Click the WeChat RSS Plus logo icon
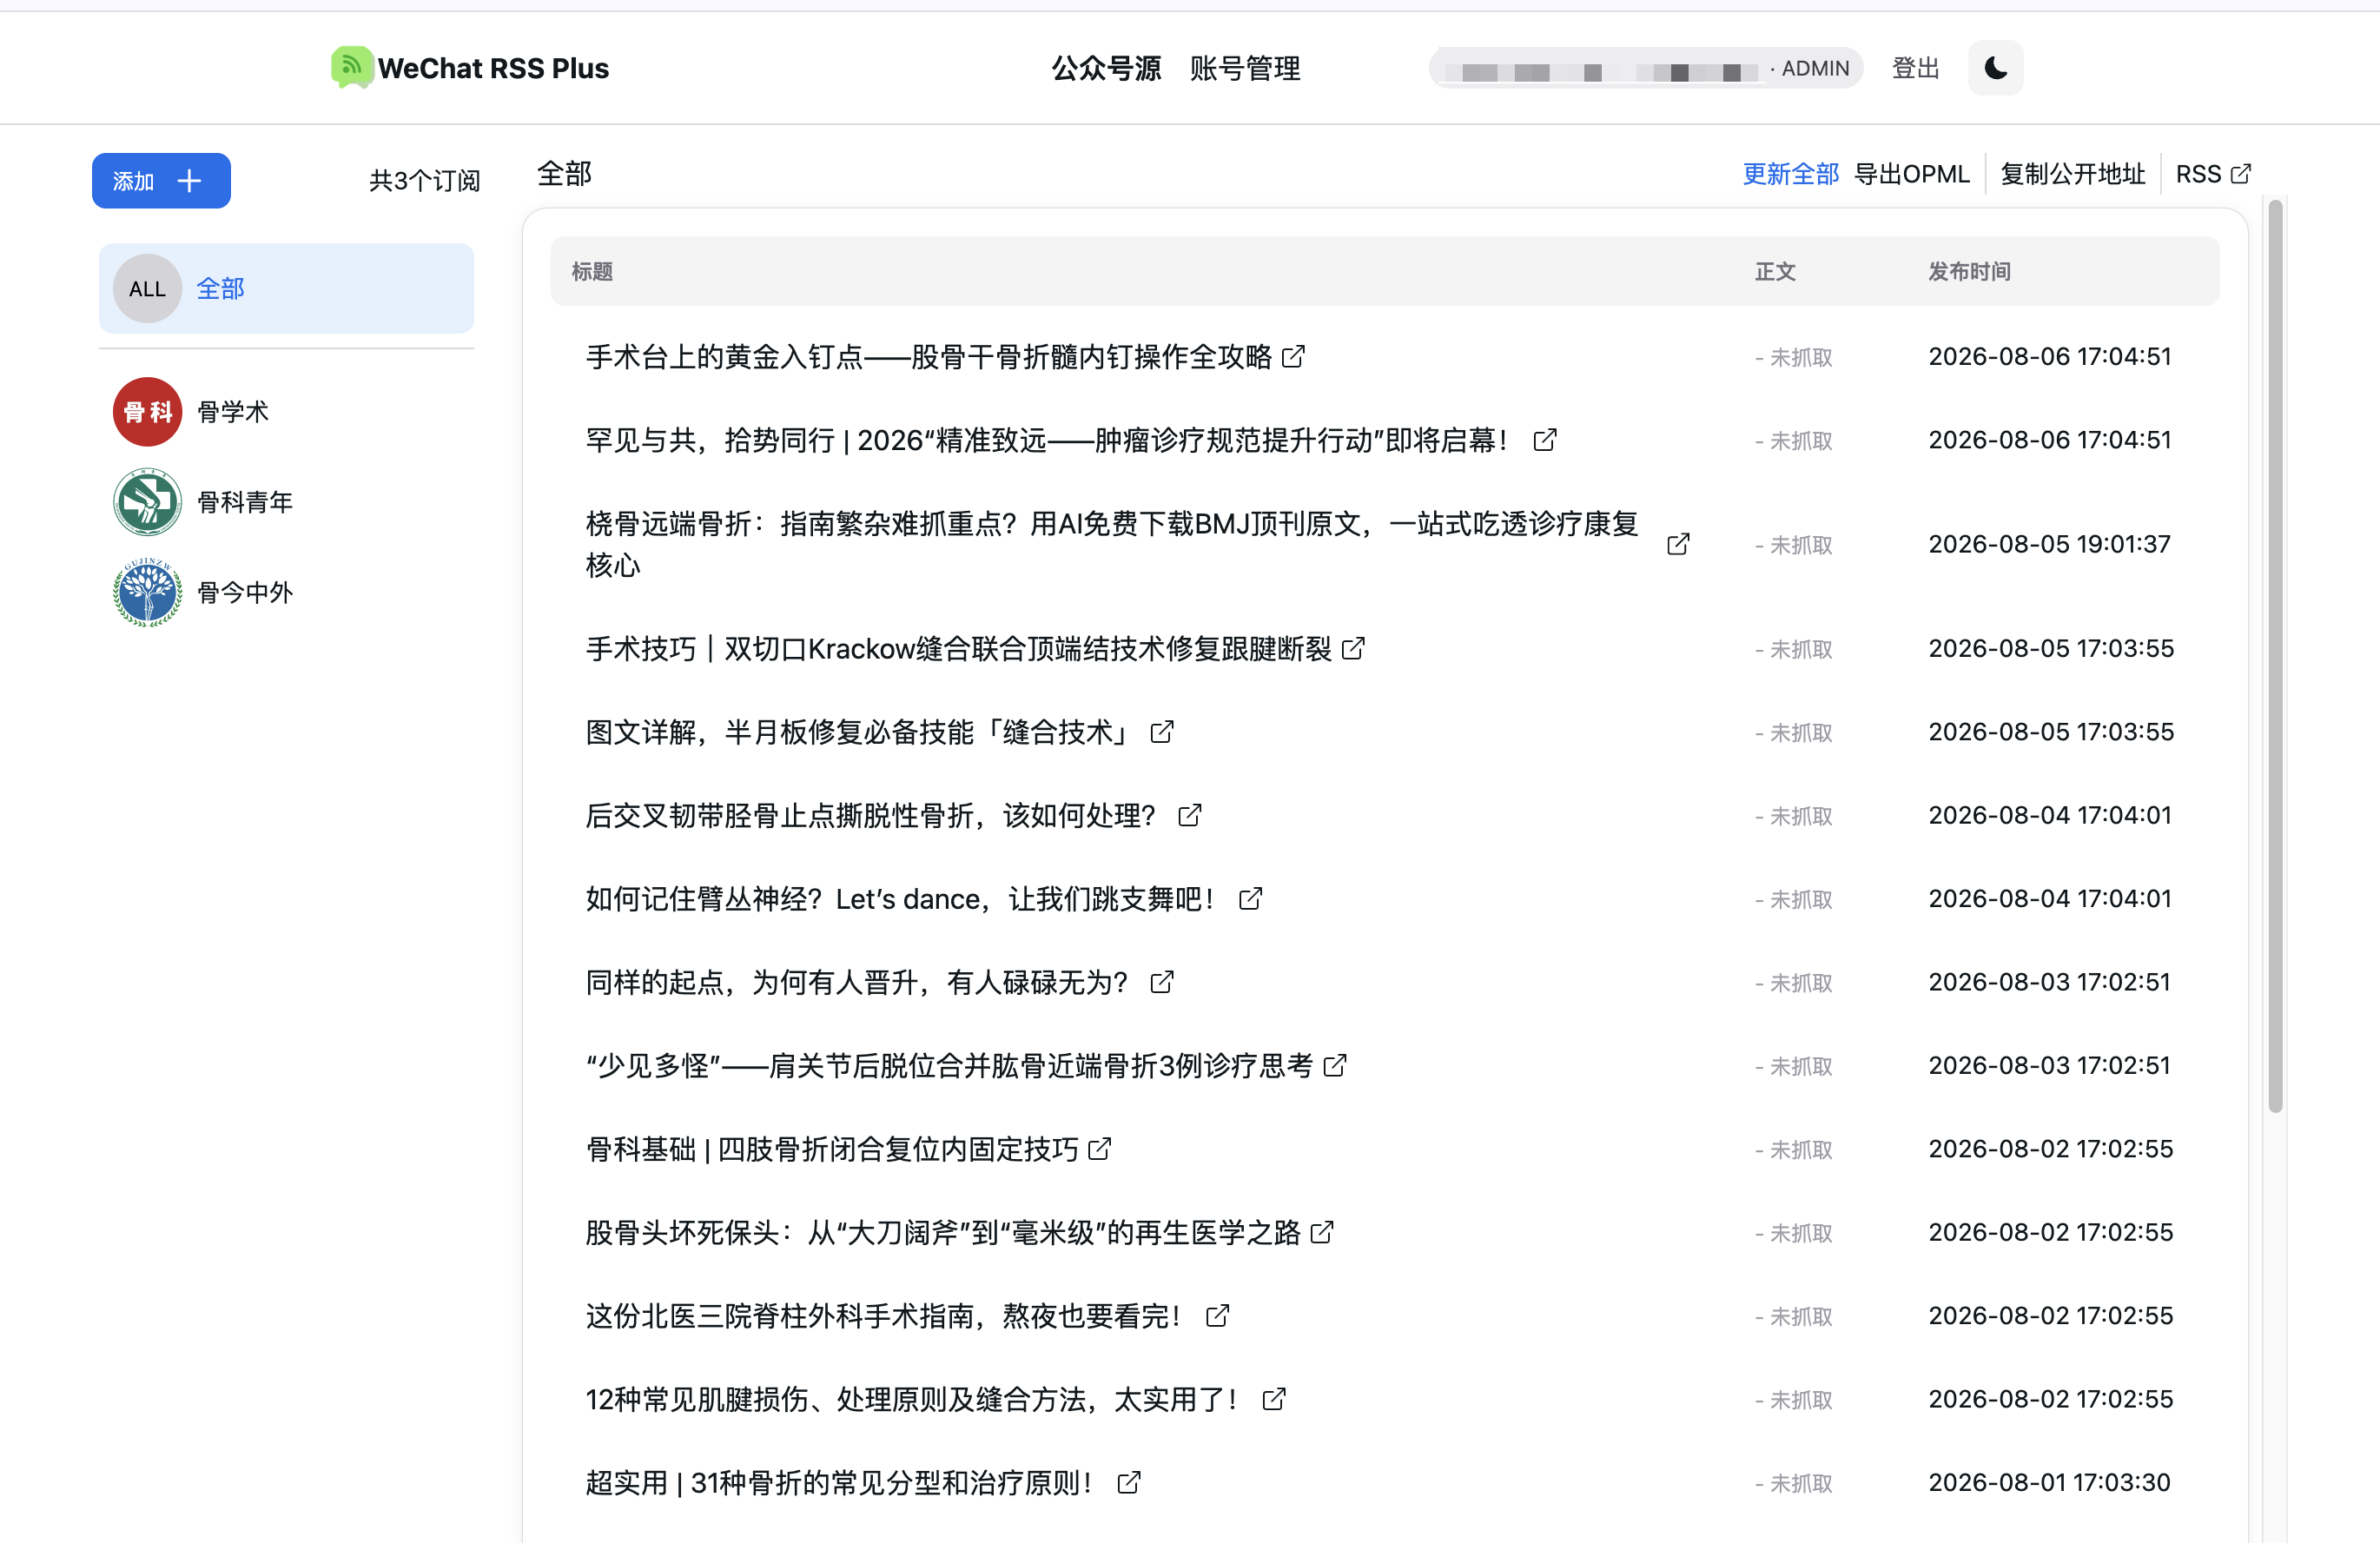This screenshot has height=1557, width=2380. coord(351,67)
